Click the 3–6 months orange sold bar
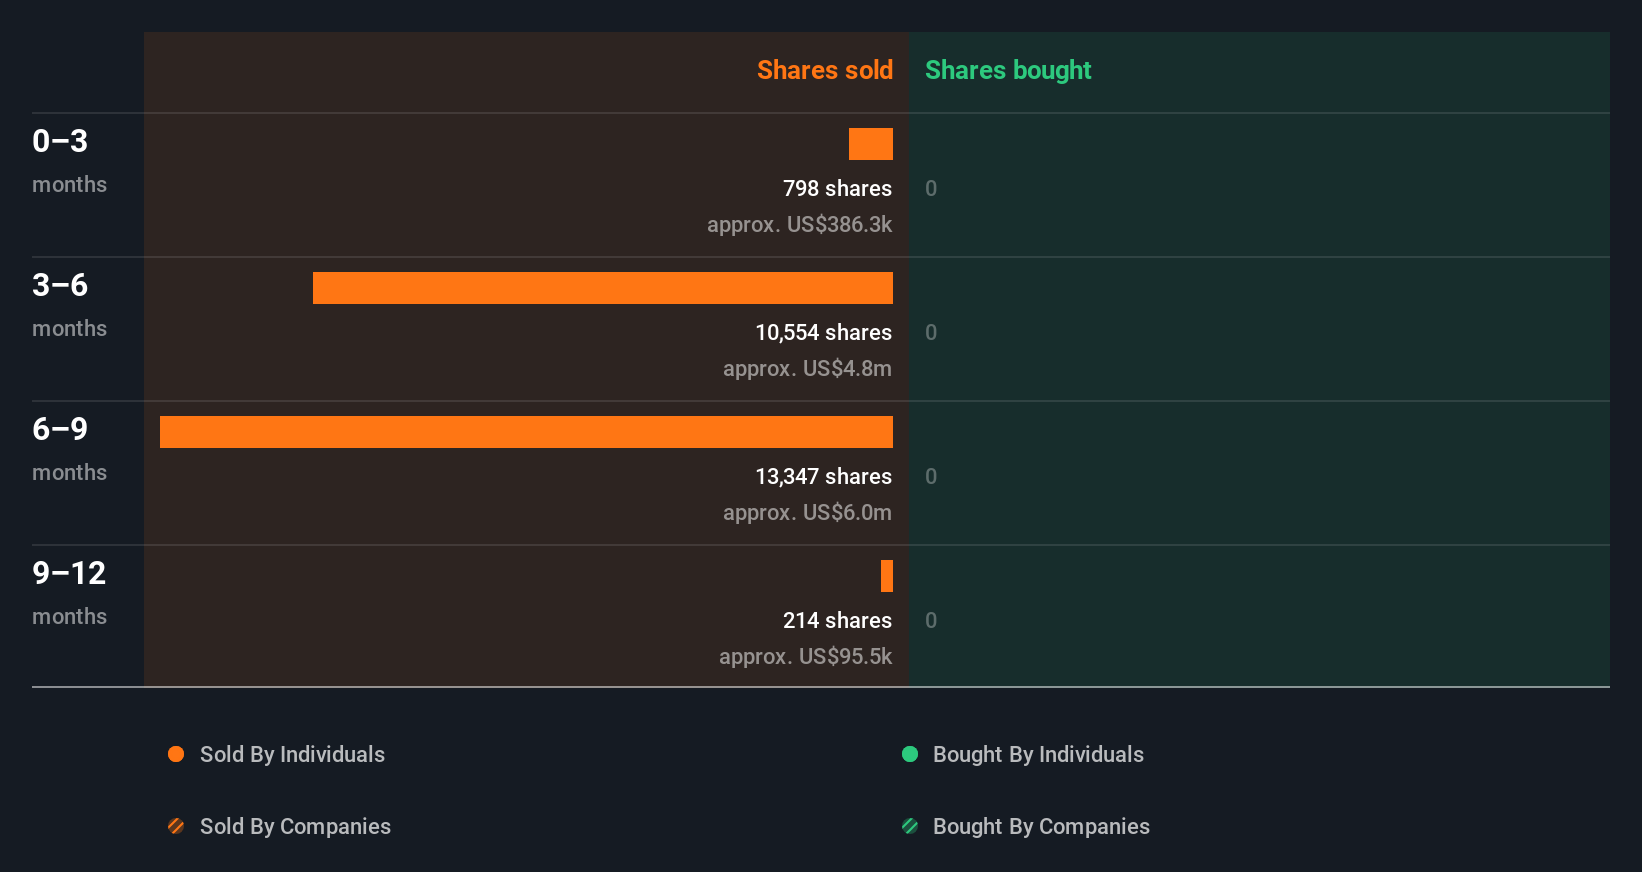 click(x=603, y=288)
